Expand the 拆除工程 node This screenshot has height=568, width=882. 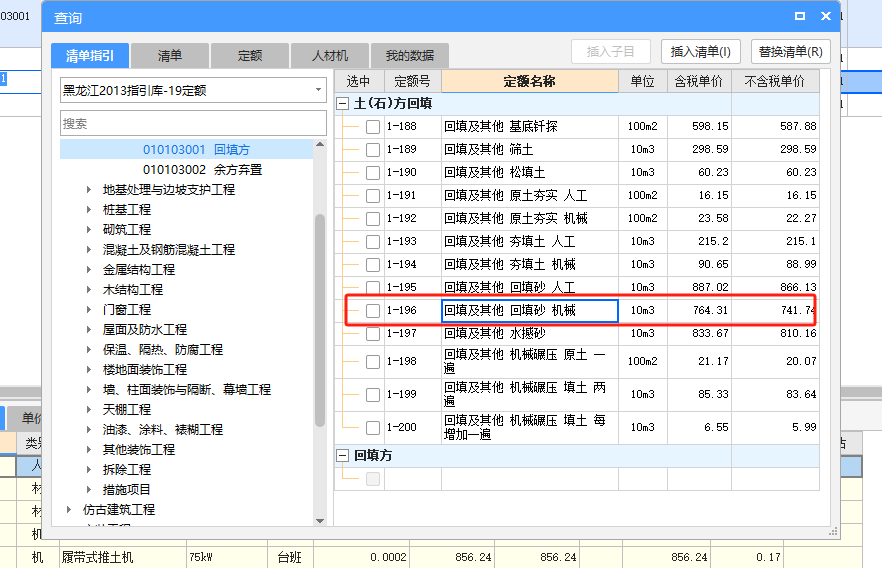point(88,470)
